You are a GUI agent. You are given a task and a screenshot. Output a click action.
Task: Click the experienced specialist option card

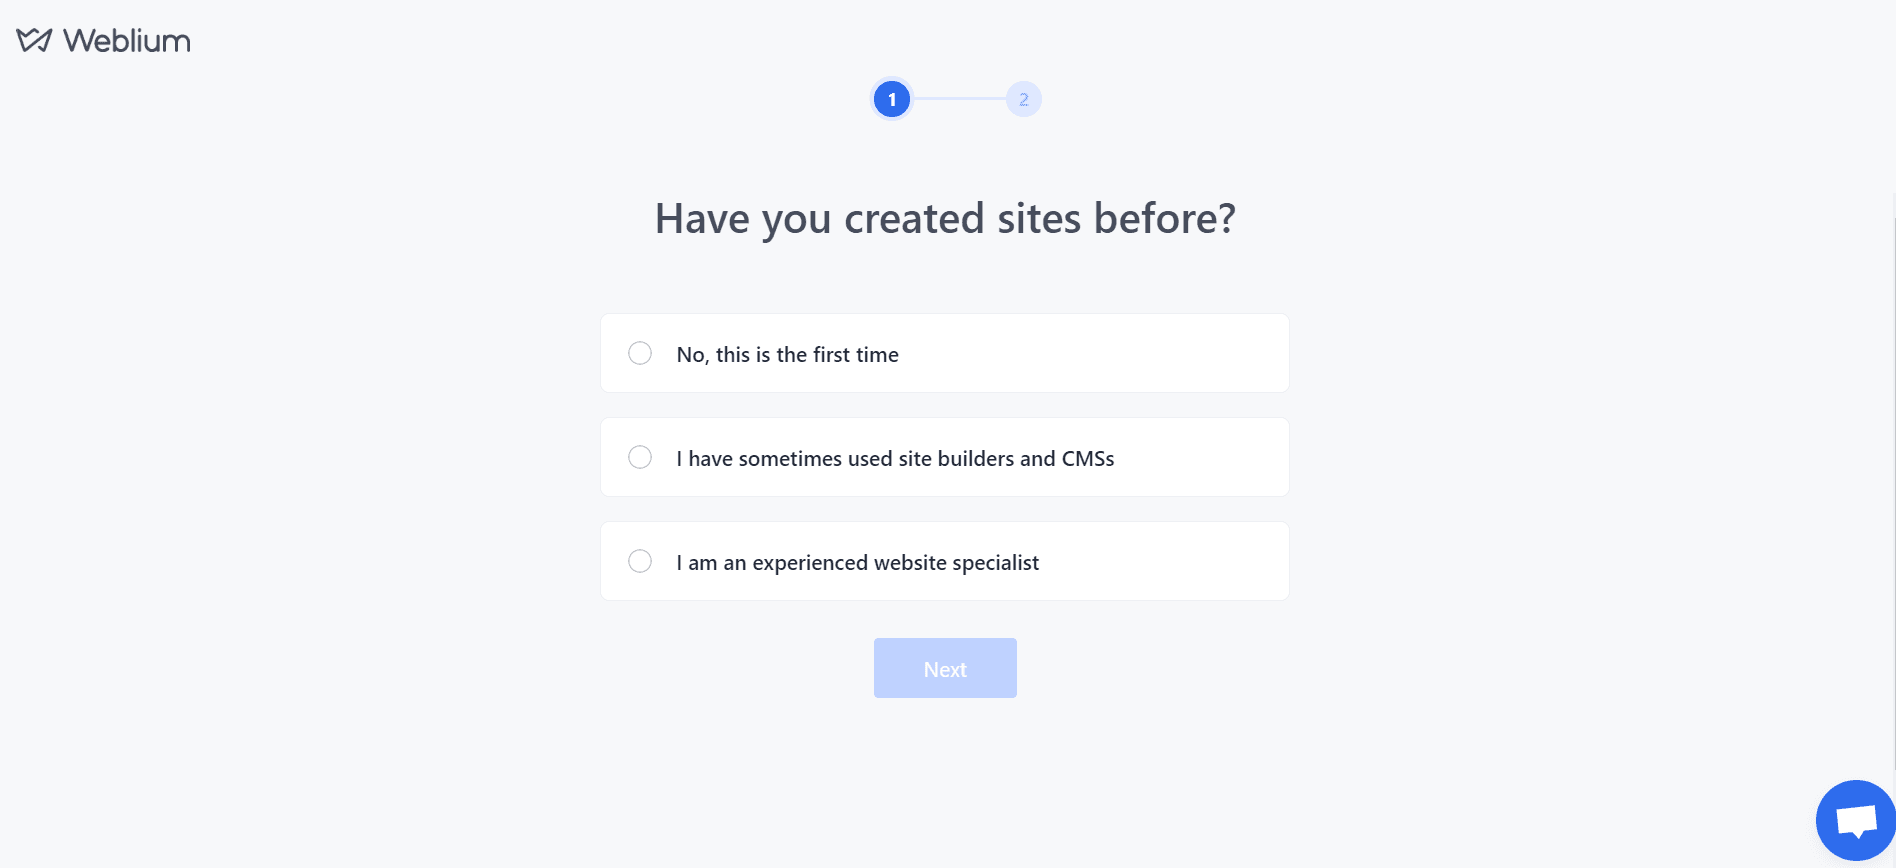pos(944,561)
